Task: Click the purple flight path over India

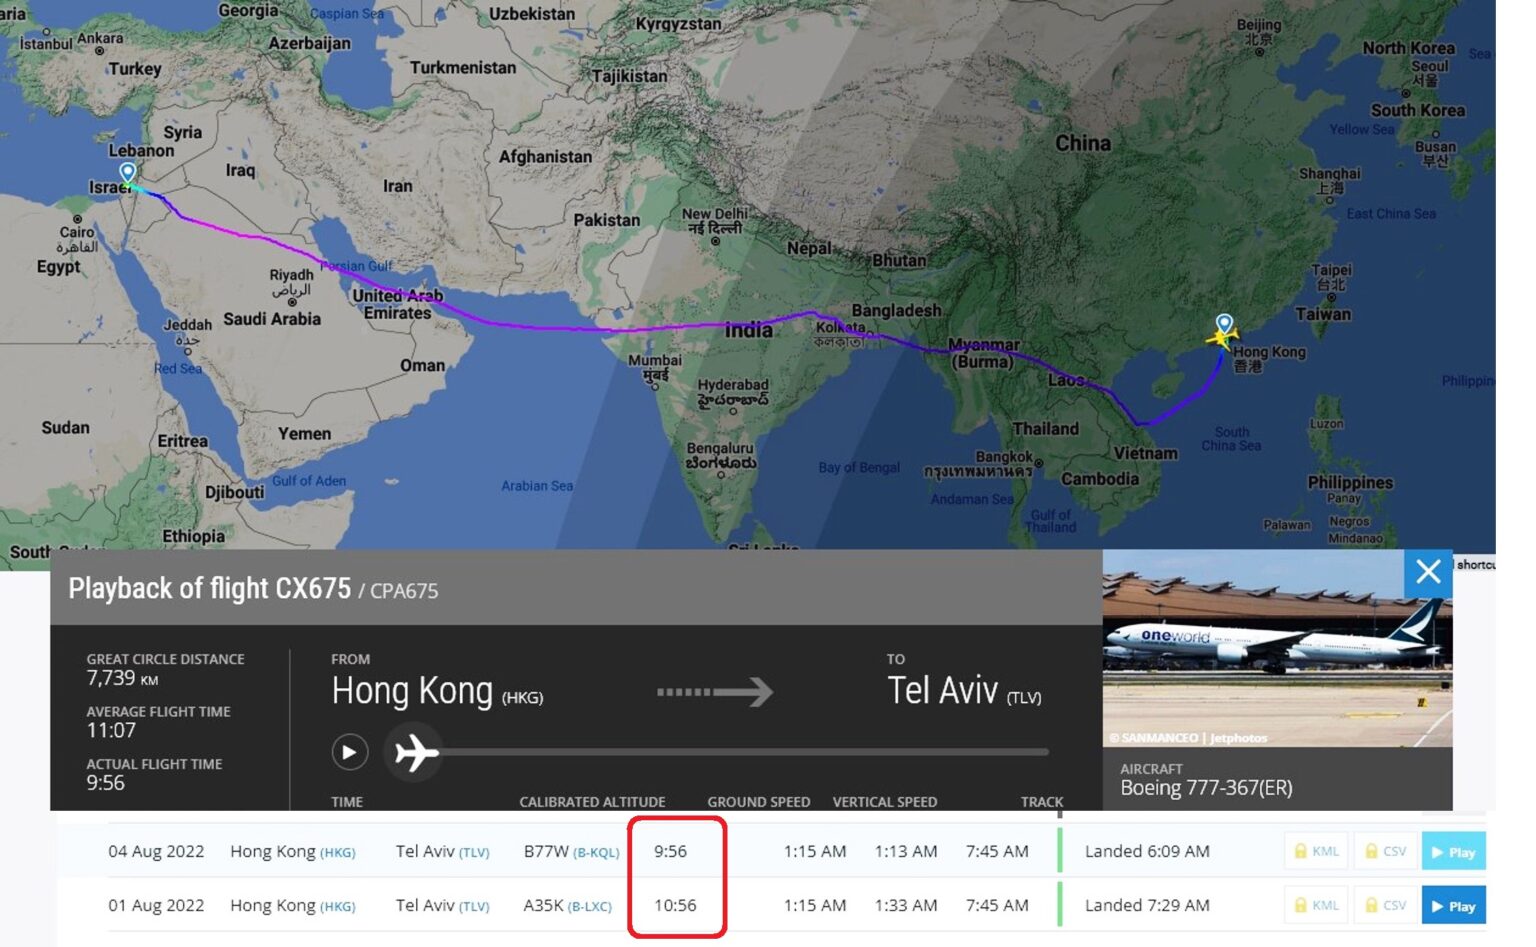Action: [700, 325]
